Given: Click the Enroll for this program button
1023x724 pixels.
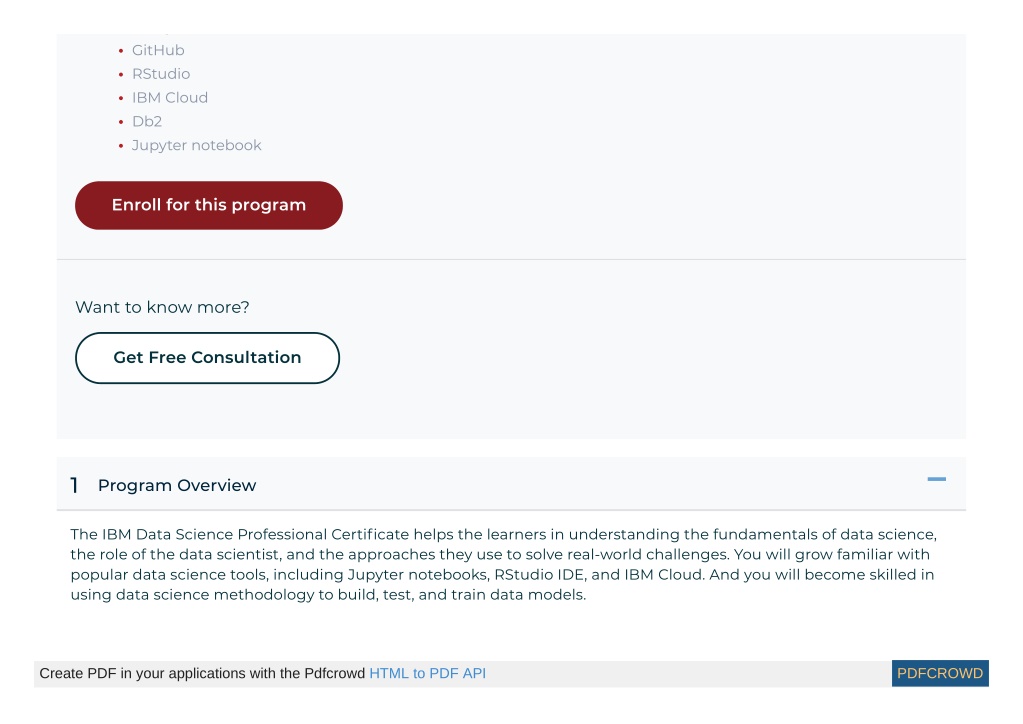Looking at the screenshot, I should pyautogui.click(x=209, y=205).
